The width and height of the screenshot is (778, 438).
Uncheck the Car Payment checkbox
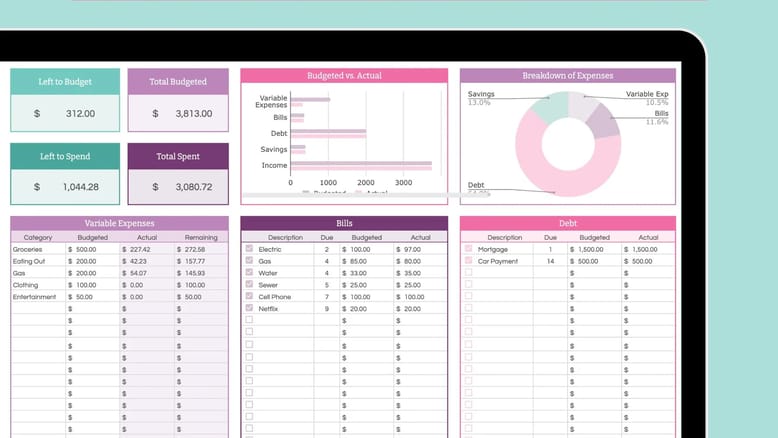[467, 261]
